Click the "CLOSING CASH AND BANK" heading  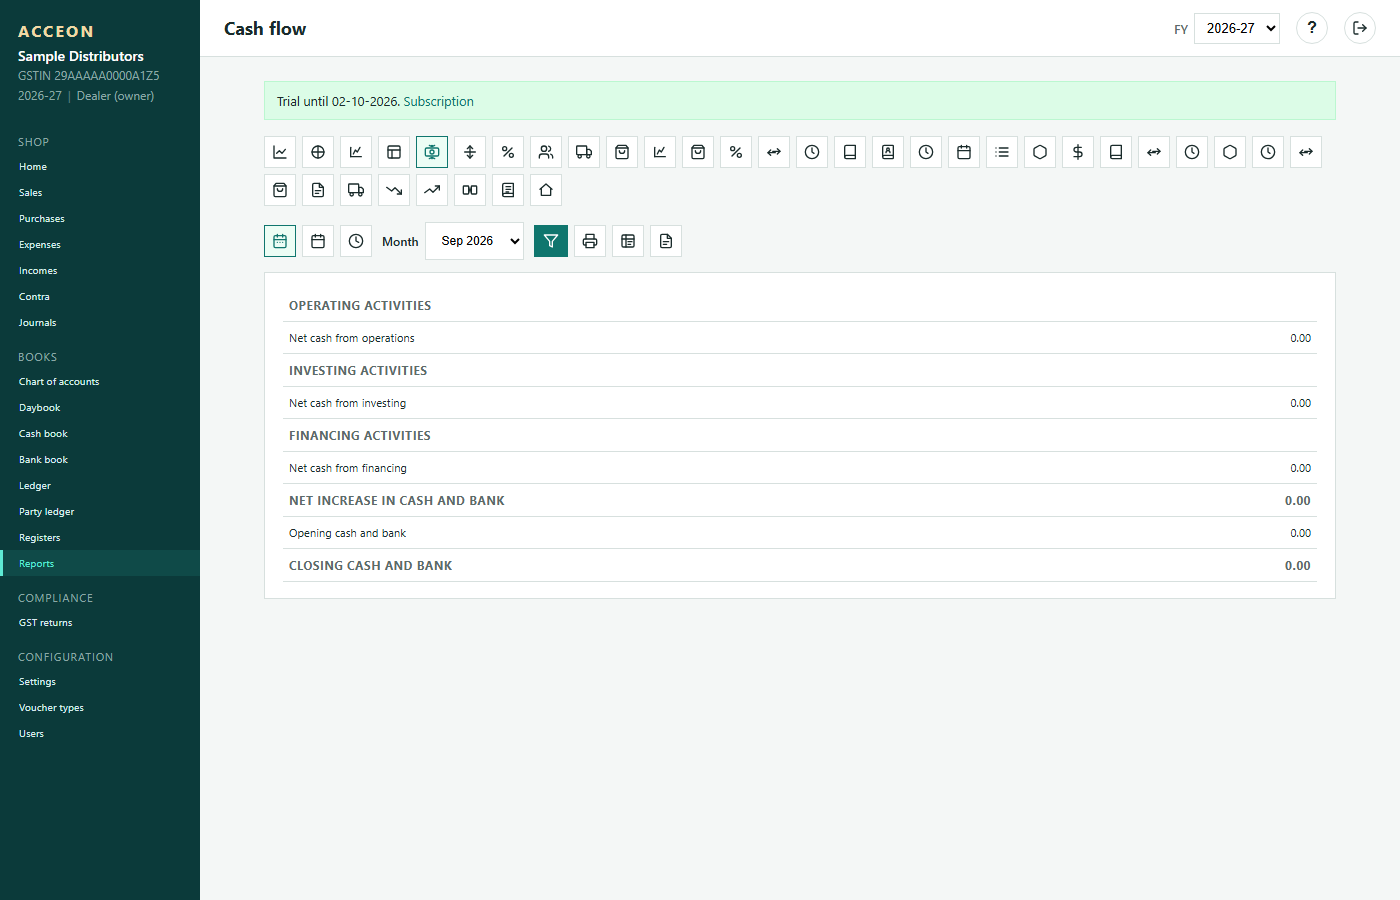click(371, 566)
